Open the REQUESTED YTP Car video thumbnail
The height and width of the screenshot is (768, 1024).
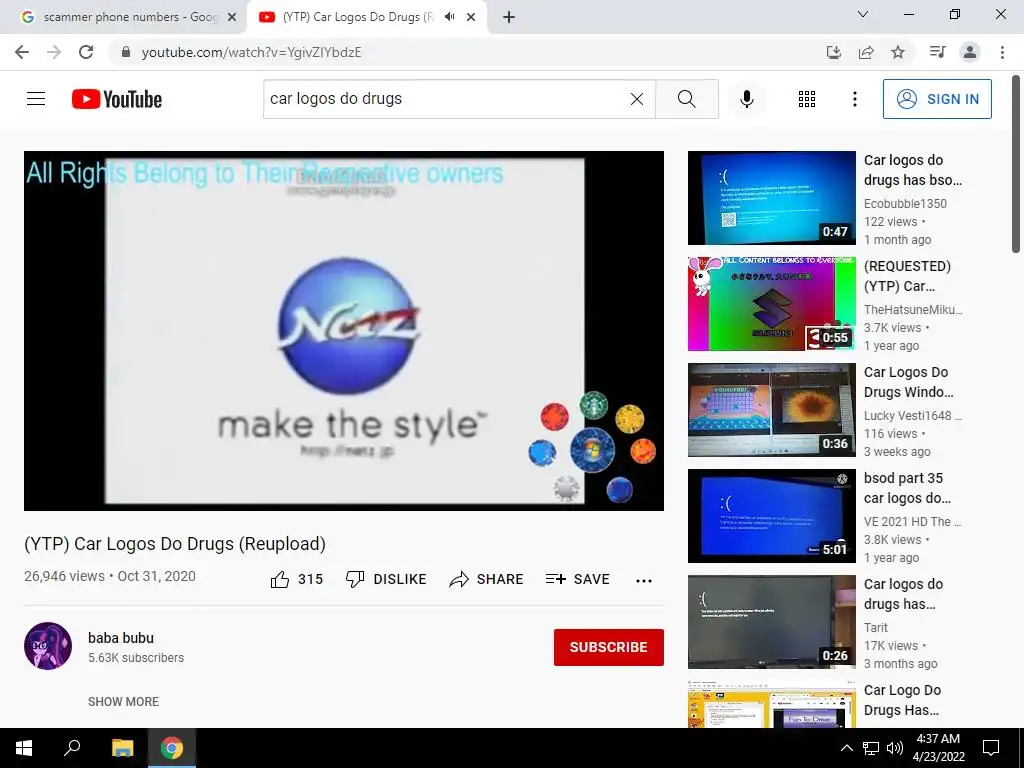coord(771,304)
